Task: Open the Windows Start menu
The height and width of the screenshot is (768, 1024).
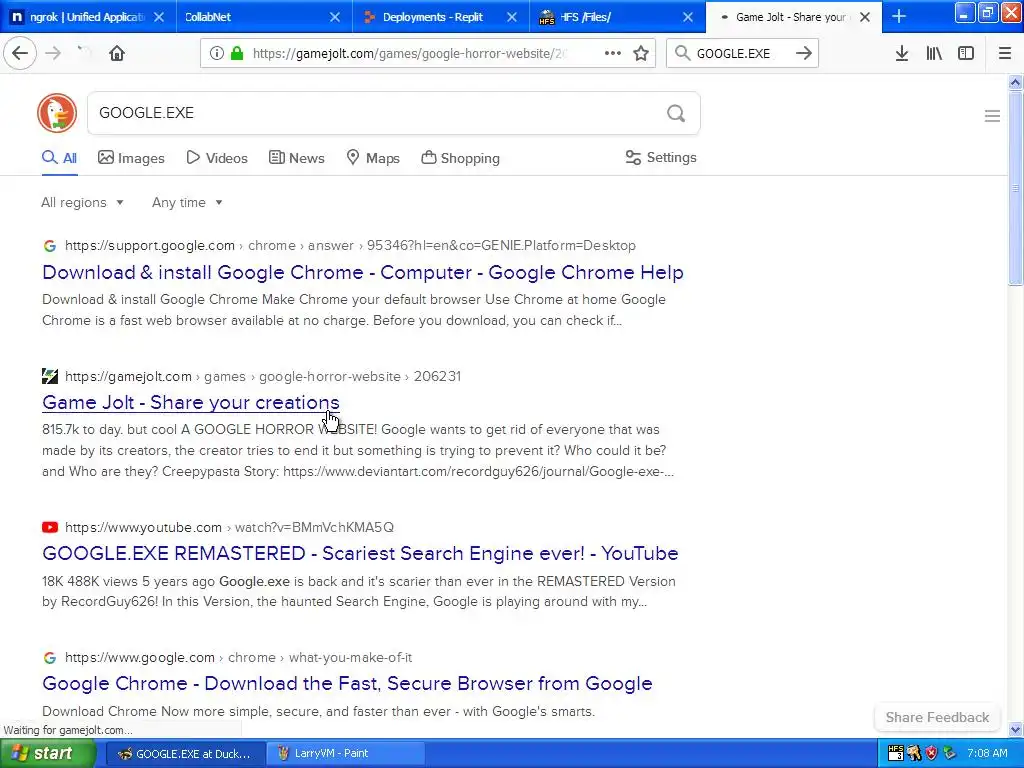Action: 47,753
